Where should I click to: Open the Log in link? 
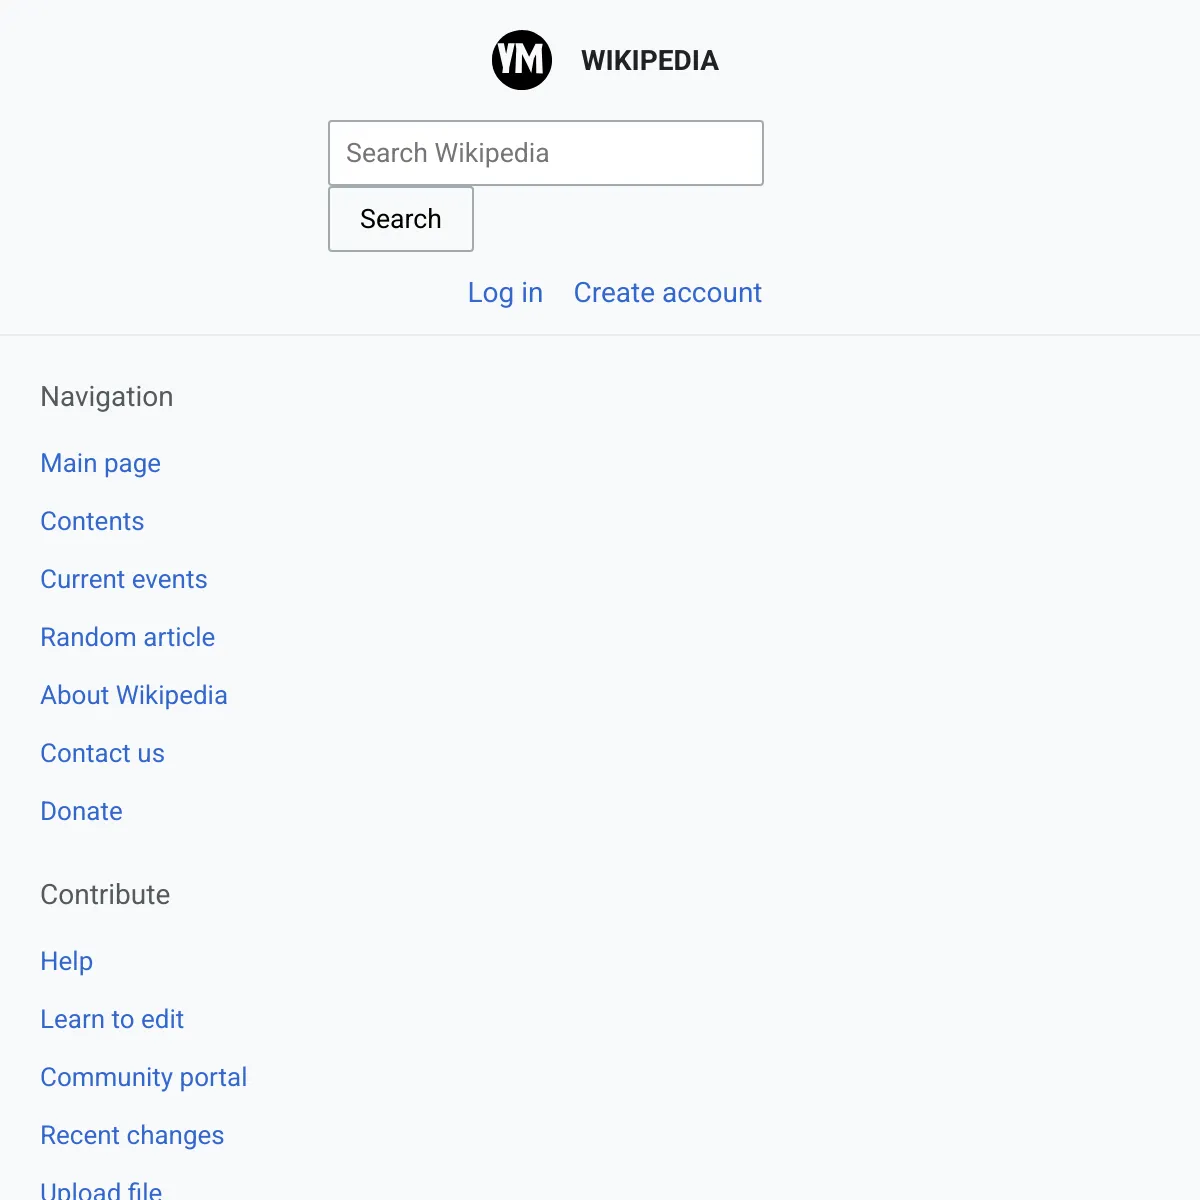tap(505, 293)
